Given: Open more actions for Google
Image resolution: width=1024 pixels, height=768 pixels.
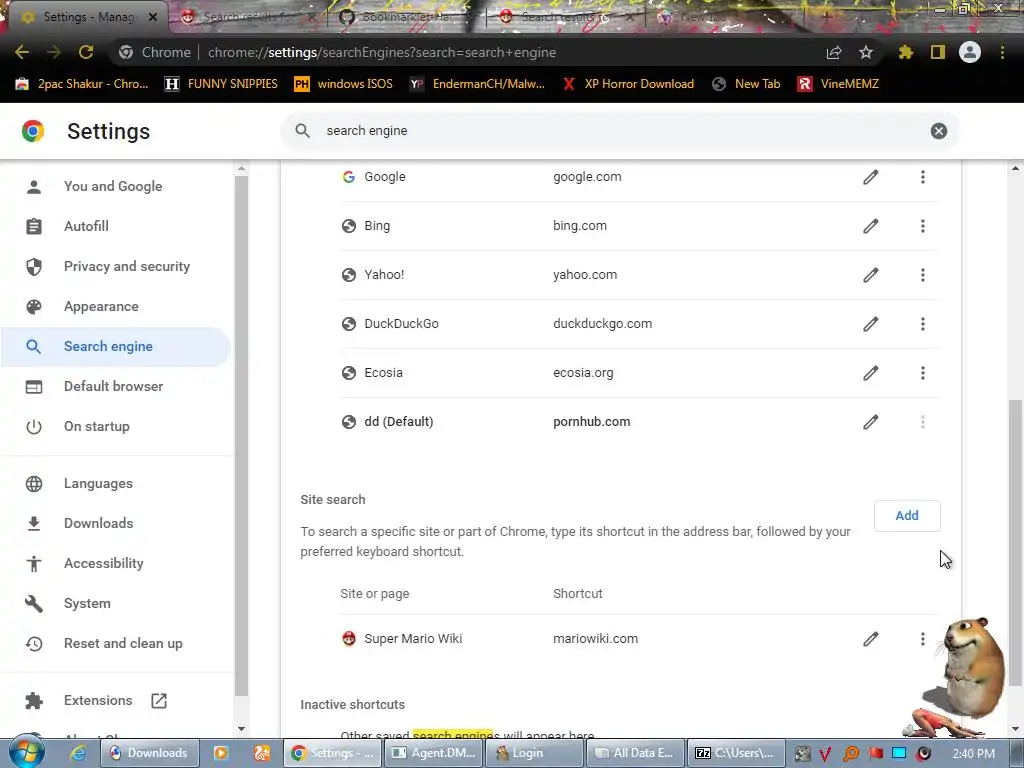Looking at the screenshot, I should click(x=923, y=177).
